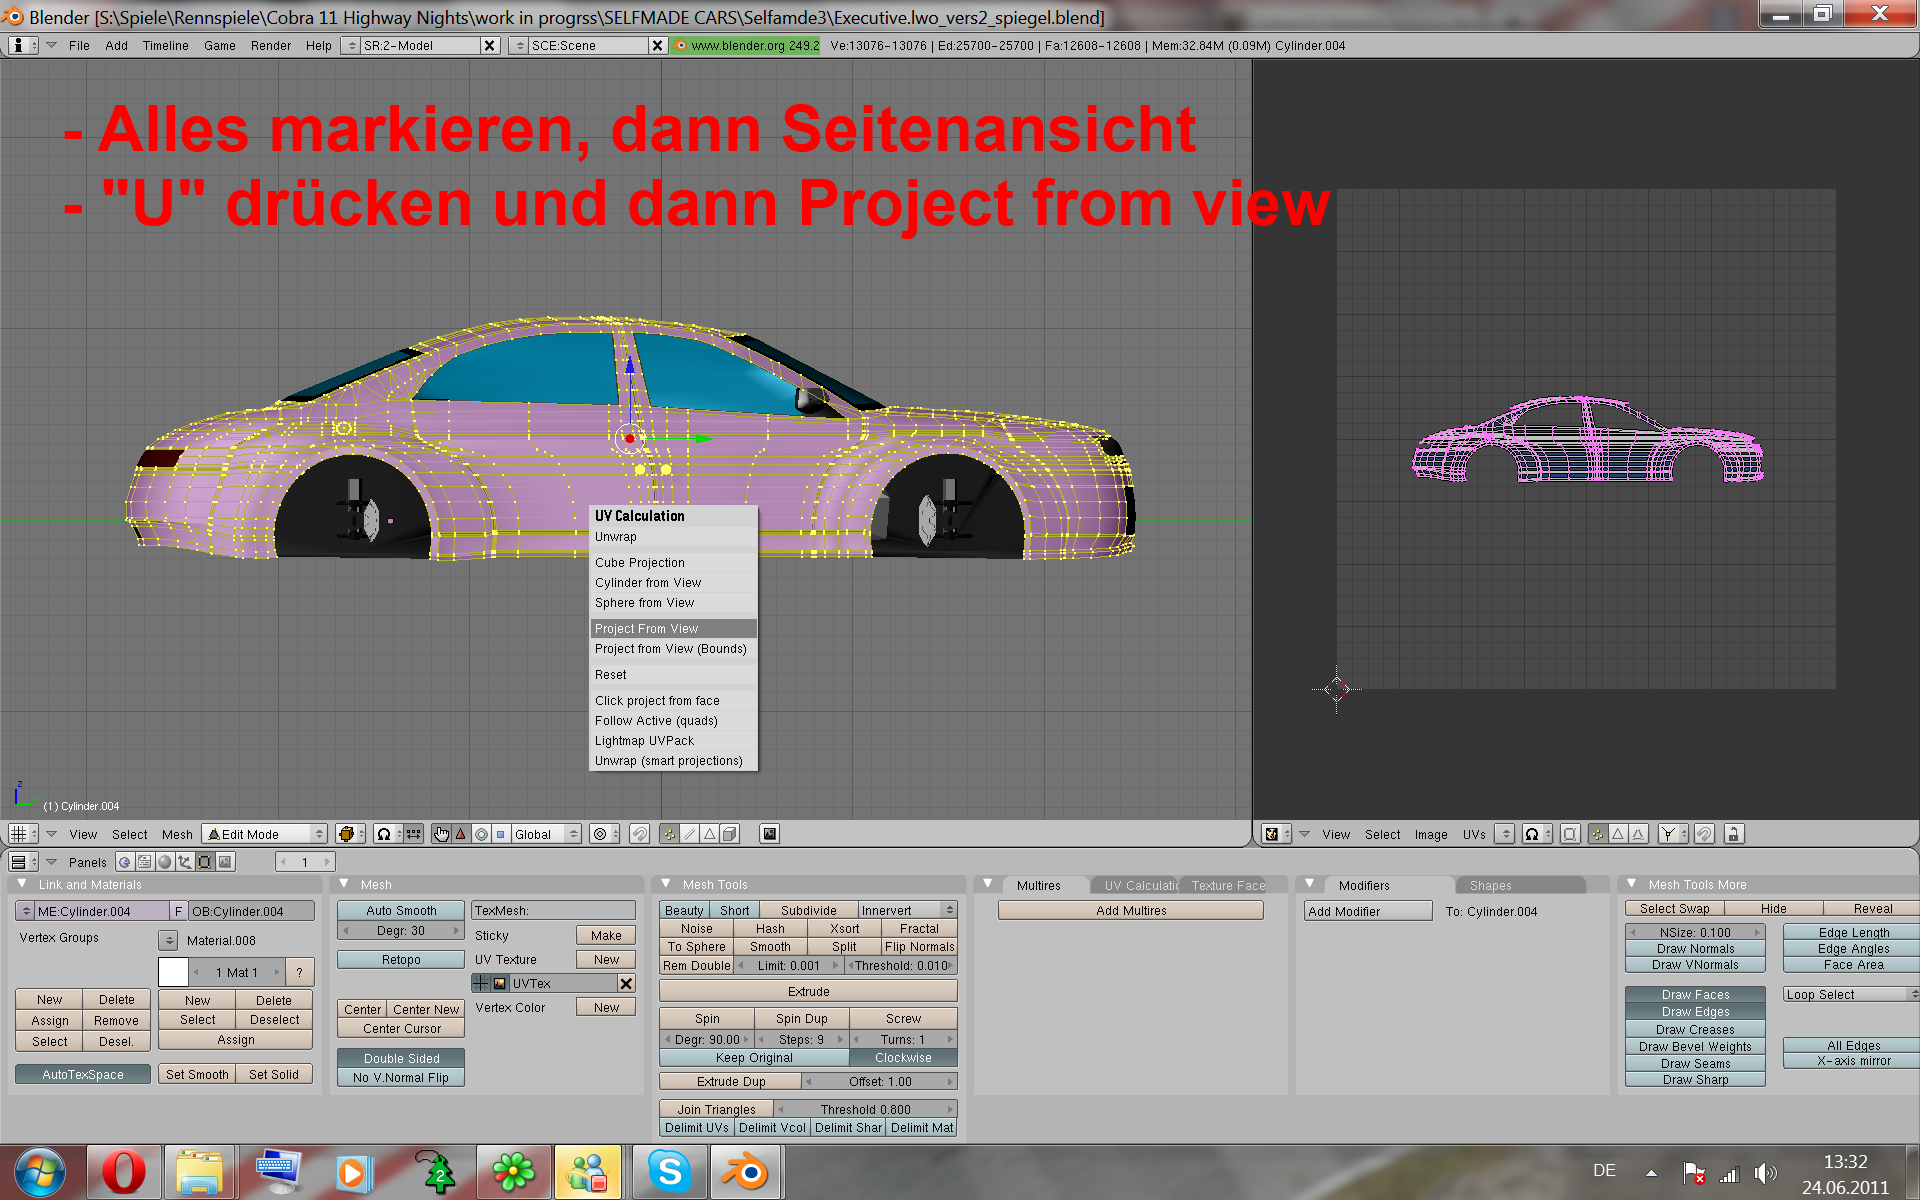Click the translate manipulator triangle icon

click(x=461, y=834)
